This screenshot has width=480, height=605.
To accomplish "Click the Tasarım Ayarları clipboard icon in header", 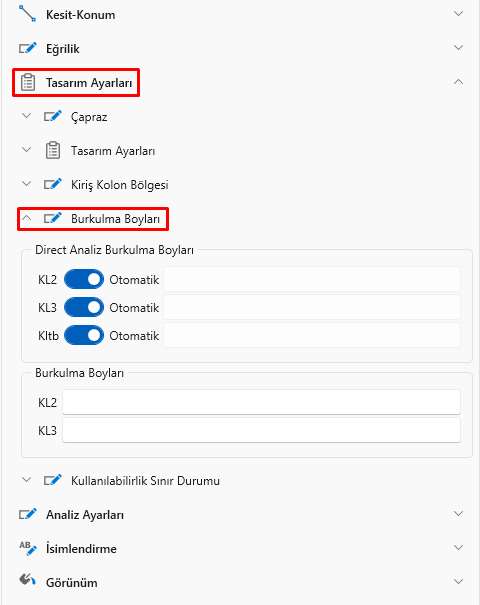I will coord(28,82).
